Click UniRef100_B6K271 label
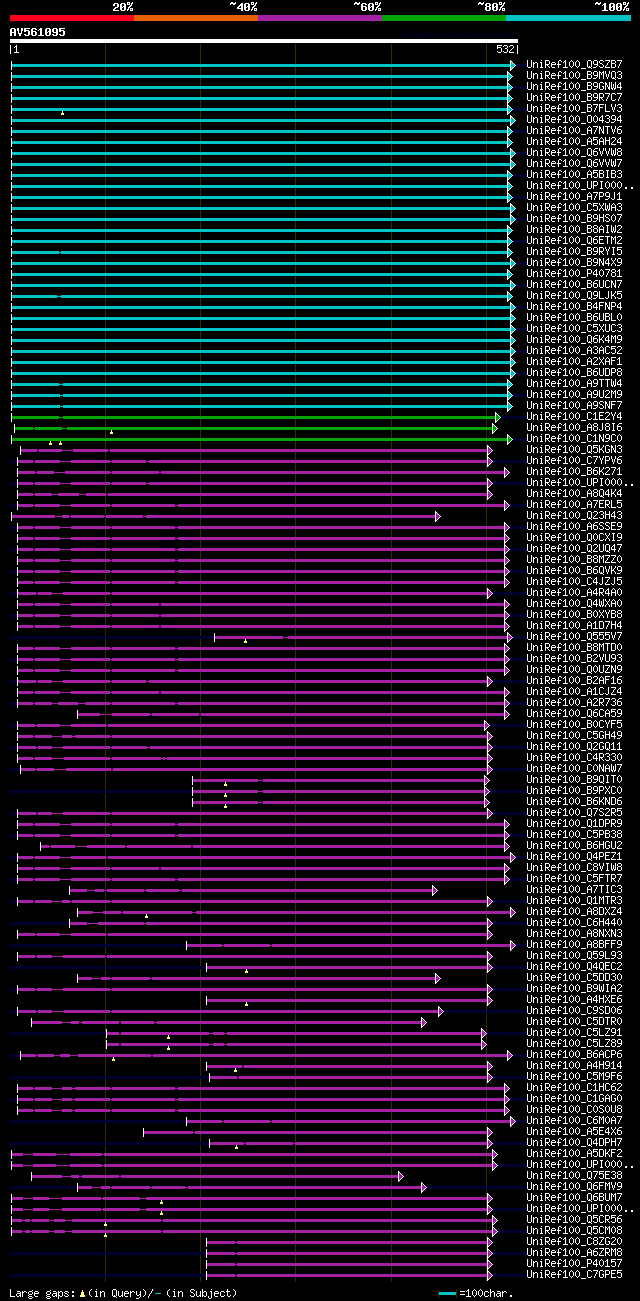This screenshot has height=1301, width=640. pyautogui.click(x=573, y=471)
